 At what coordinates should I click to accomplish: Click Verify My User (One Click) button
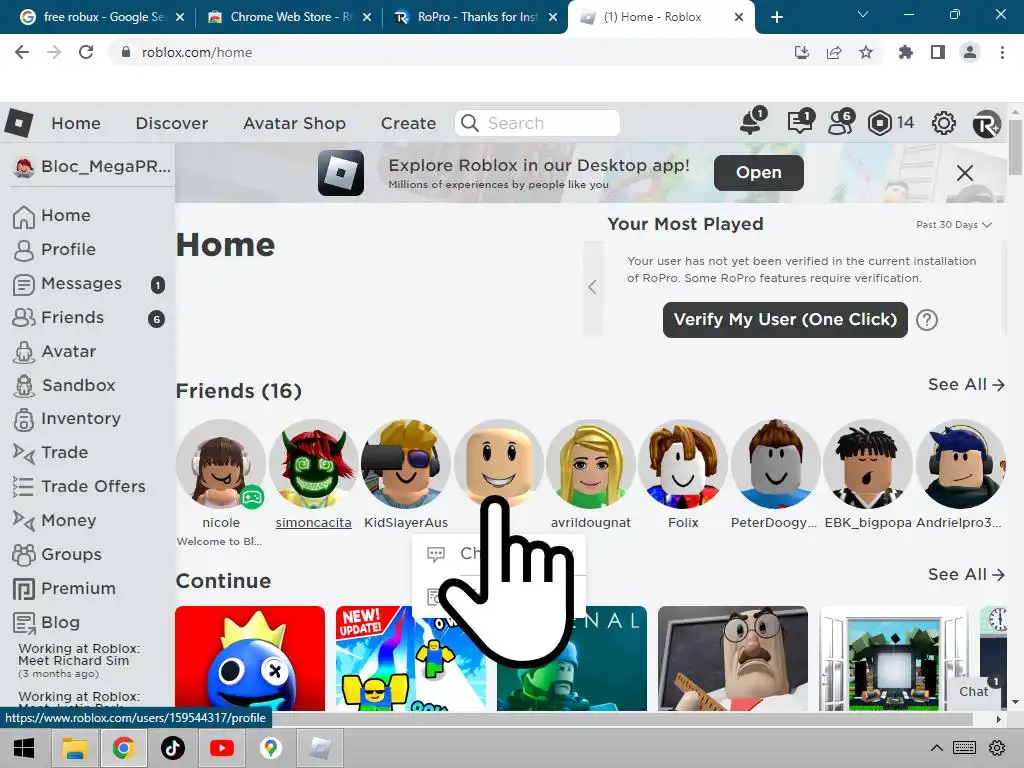[785, 320]
